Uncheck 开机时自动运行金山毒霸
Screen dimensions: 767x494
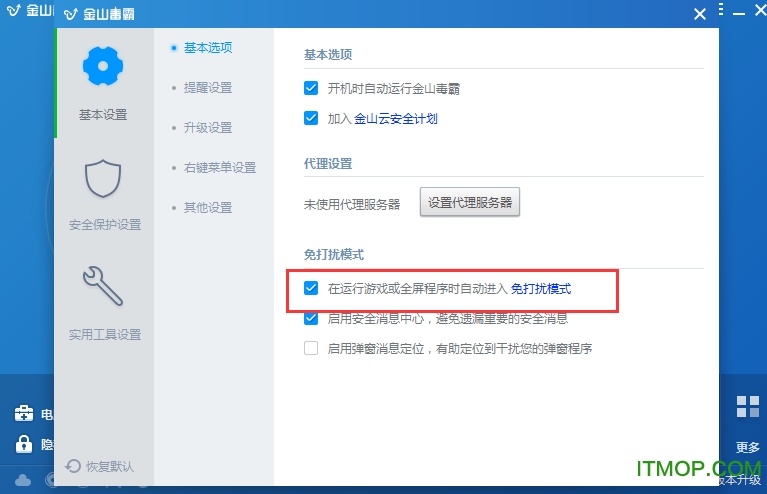pyautogui.click(x=311, y=88)
